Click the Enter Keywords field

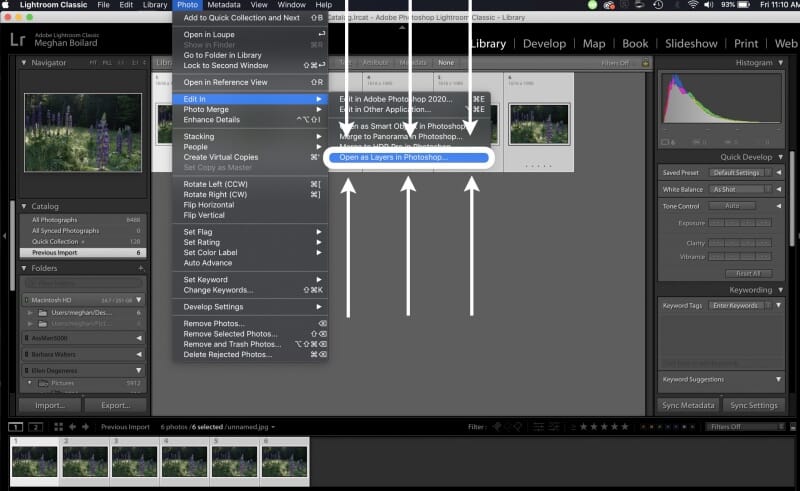tap(739, 305)
